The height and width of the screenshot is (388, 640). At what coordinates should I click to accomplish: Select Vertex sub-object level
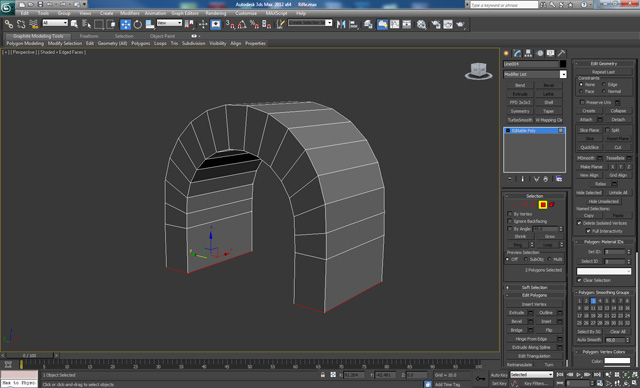pos(516,205)
